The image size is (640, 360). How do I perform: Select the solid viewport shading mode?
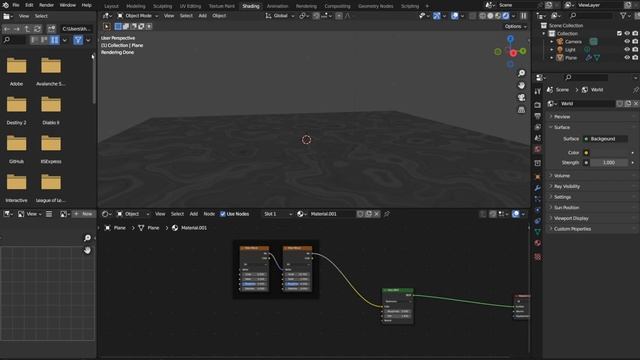pyautogui.click(x=490, y=16)
